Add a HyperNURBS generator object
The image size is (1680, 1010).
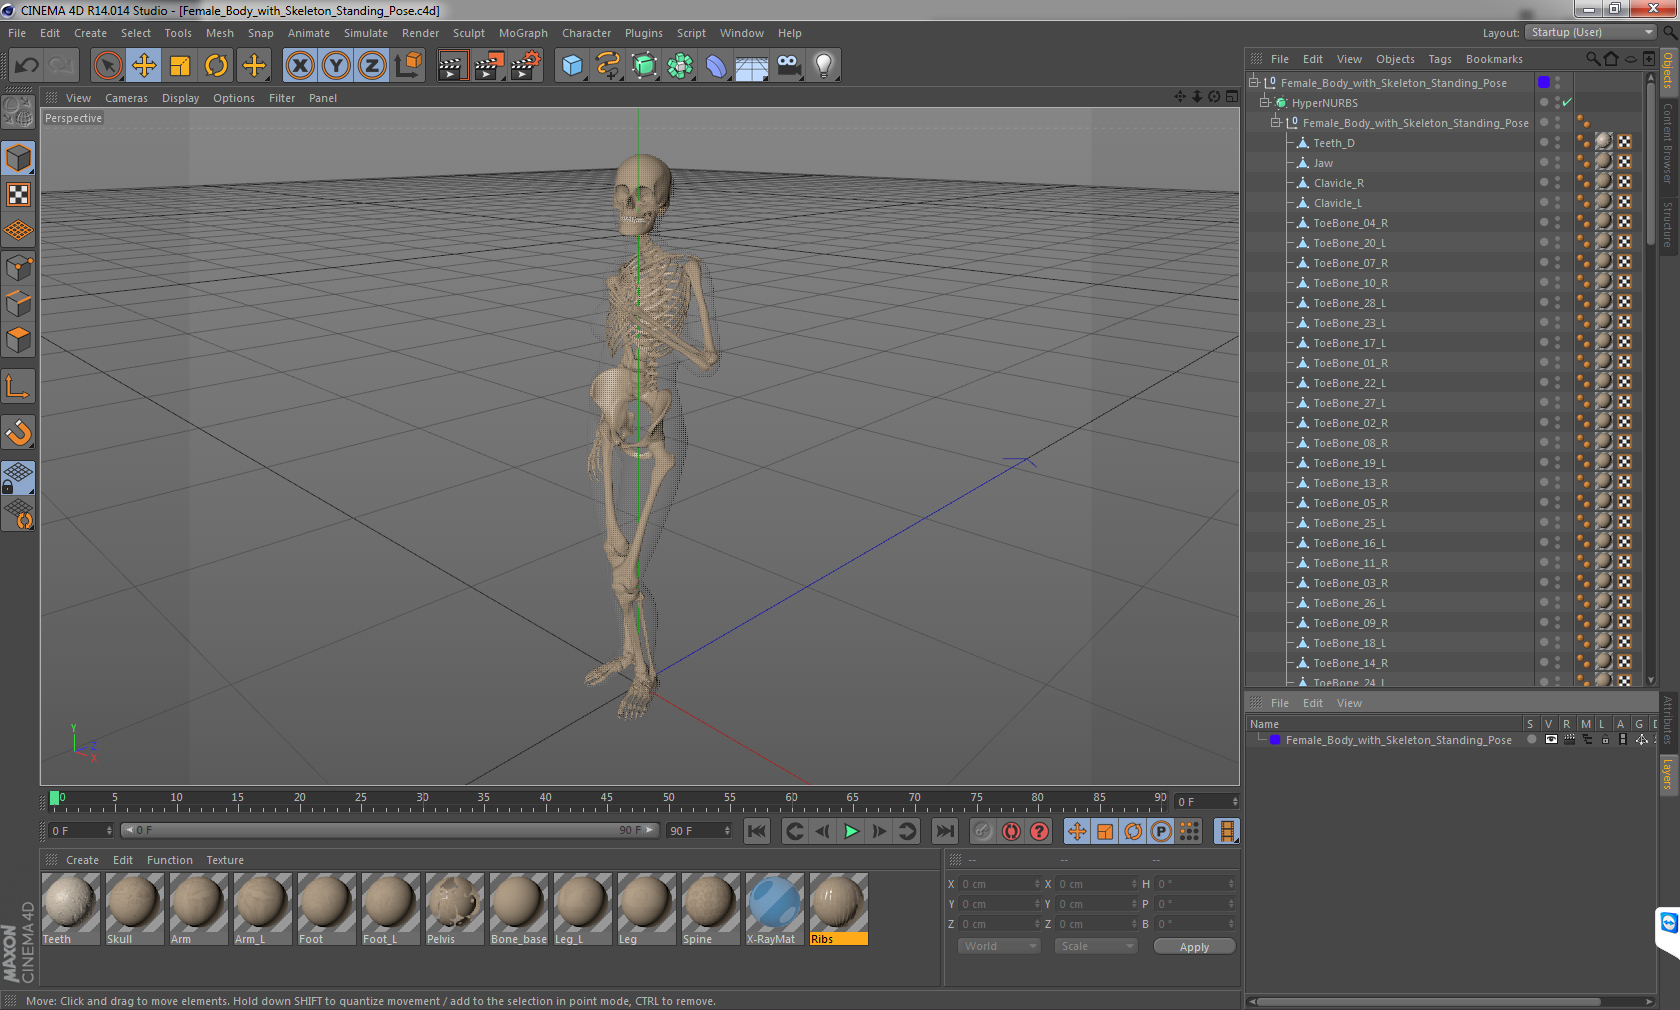tap(644, 66)
